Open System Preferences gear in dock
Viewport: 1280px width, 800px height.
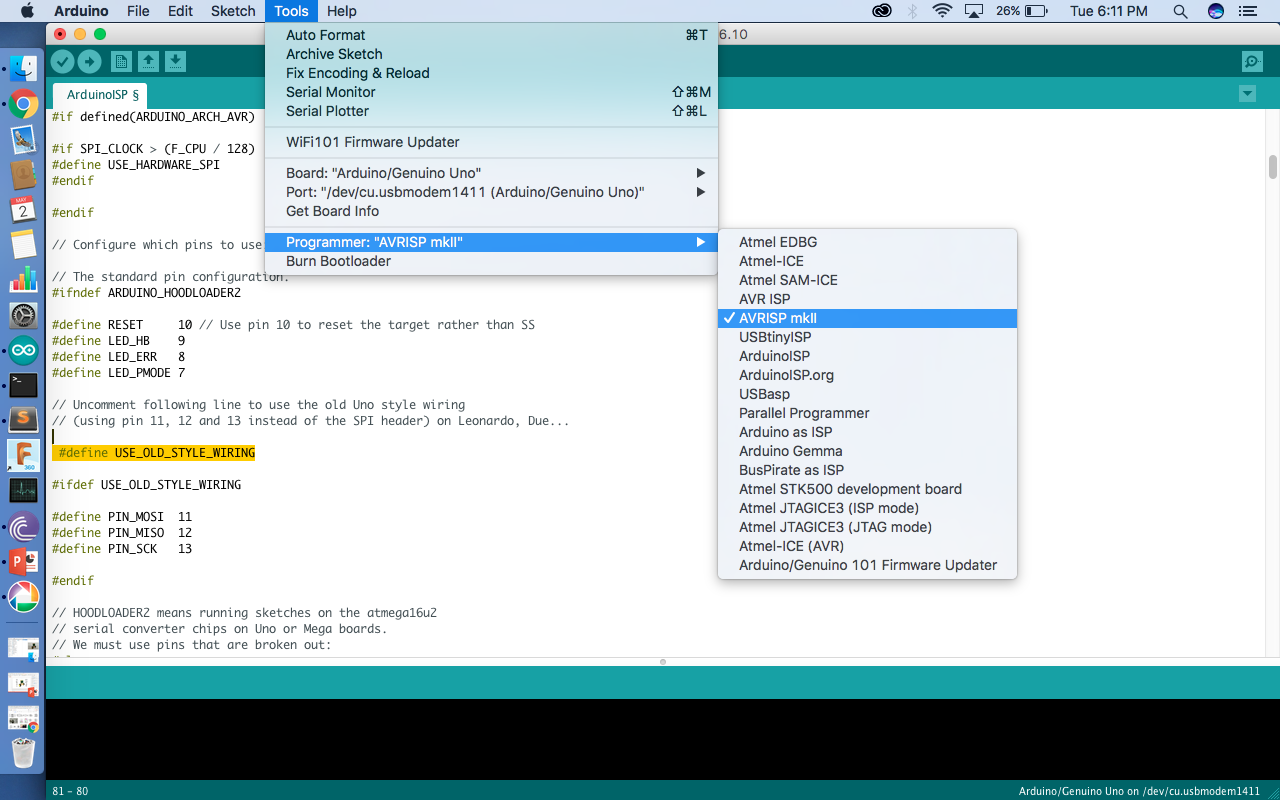pos(23,315)
